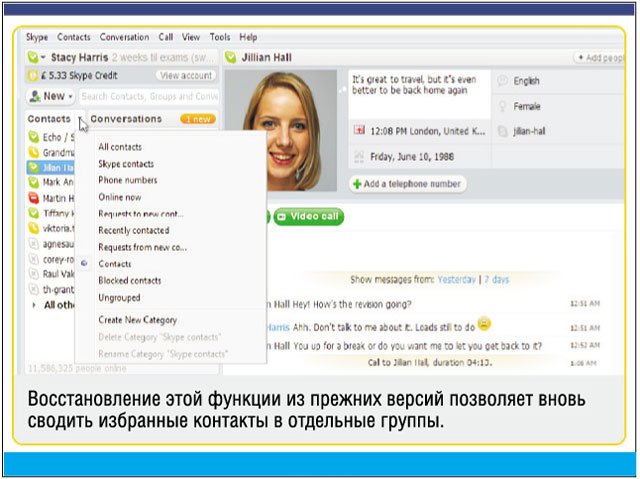
Task: Click offline icon of corey-ro contact
Action: [33, 259]
